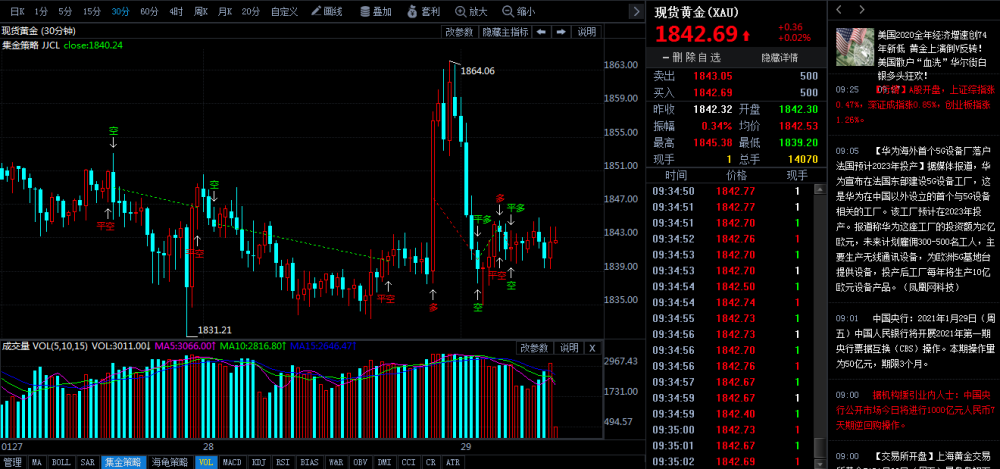Expand the toolbar using the right chevron

click(x=636, y=11)
